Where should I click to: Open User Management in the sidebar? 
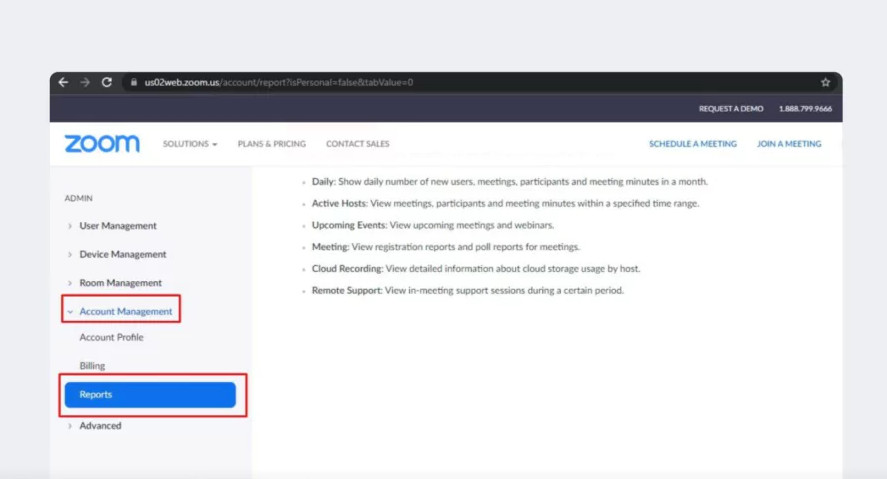coord(118,226)
